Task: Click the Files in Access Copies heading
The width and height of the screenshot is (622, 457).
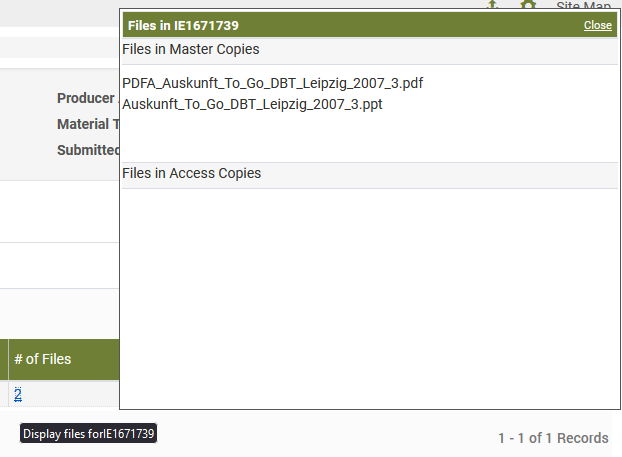Action: point(191,173)
